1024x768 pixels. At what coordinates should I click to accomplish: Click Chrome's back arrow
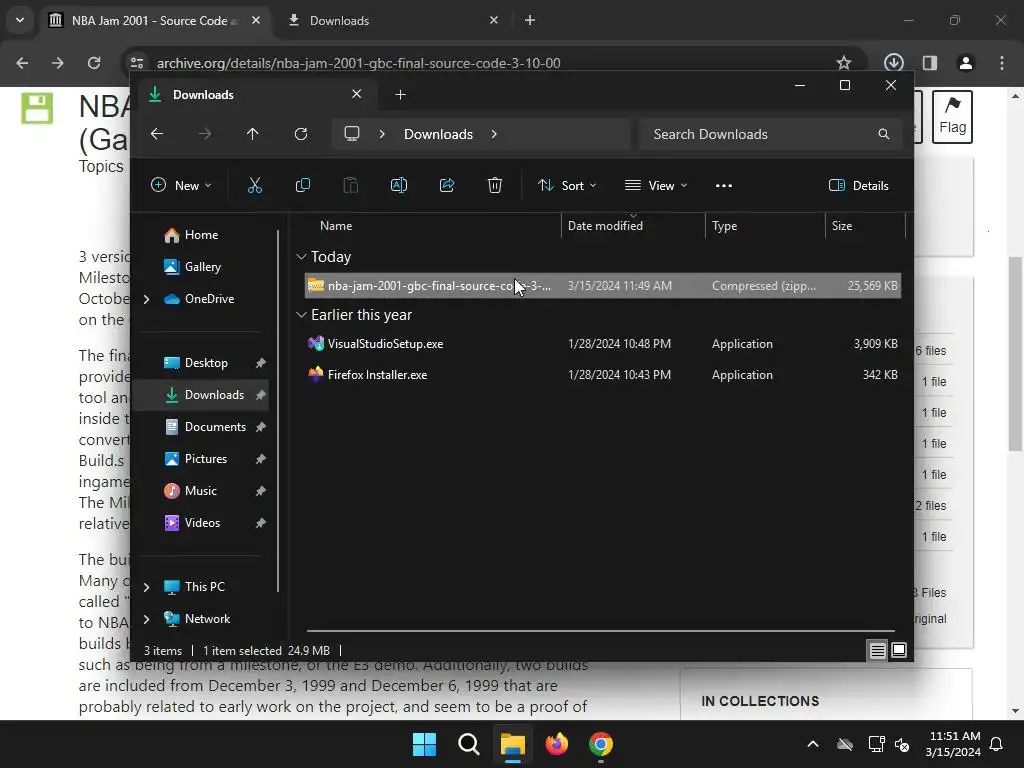[22, 63]
